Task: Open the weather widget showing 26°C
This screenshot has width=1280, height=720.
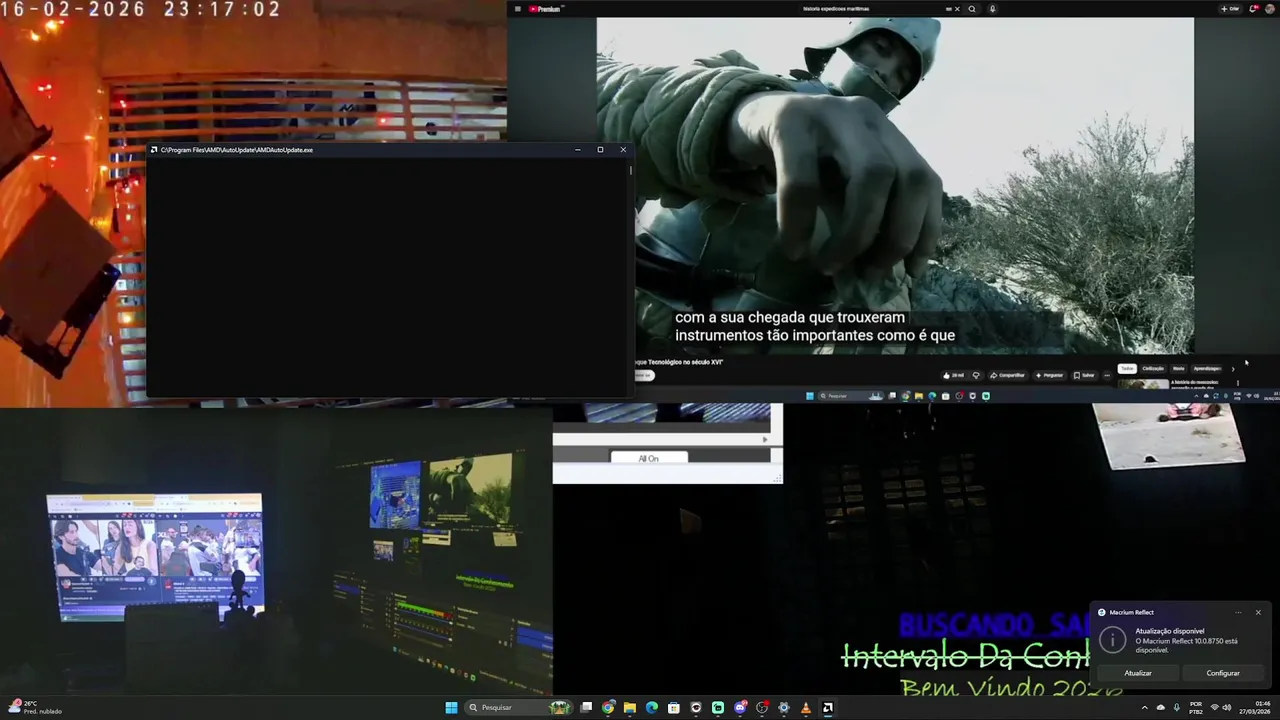Action: coord(35,707)
